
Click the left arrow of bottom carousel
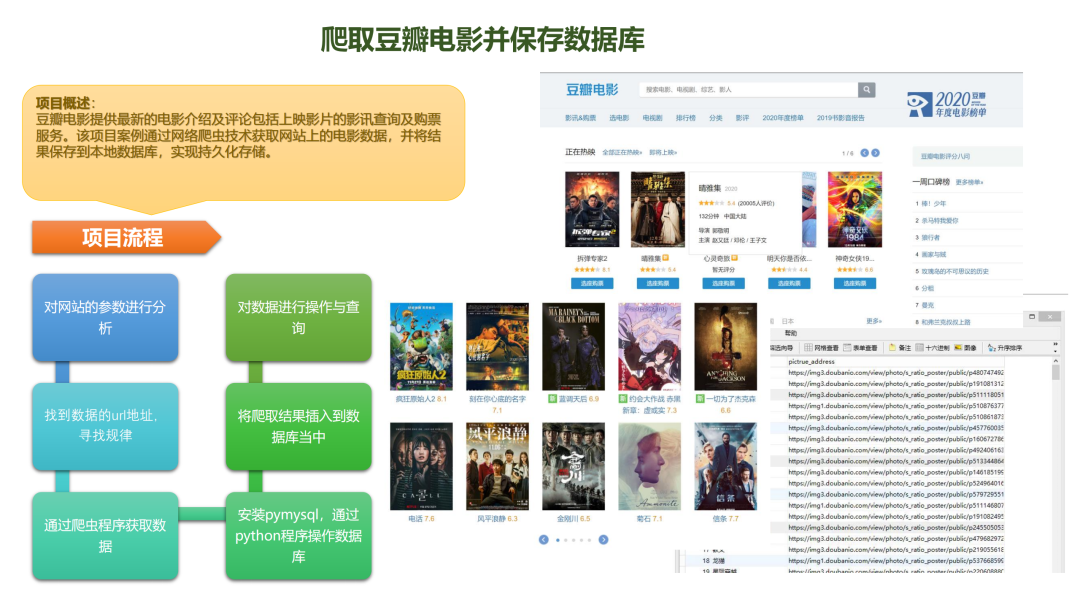[x=543, y=540]
